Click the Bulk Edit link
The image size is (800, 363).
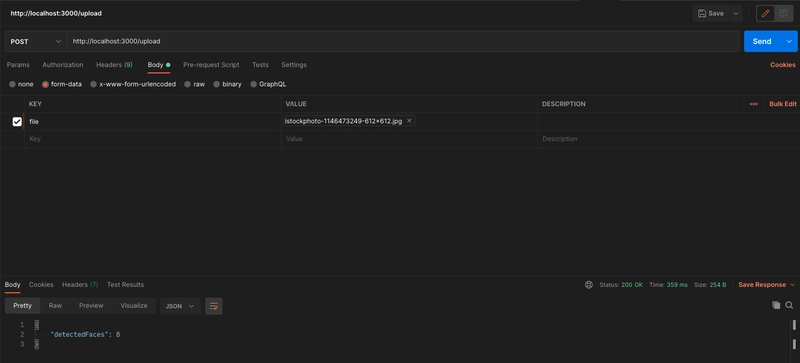(783, 104)
